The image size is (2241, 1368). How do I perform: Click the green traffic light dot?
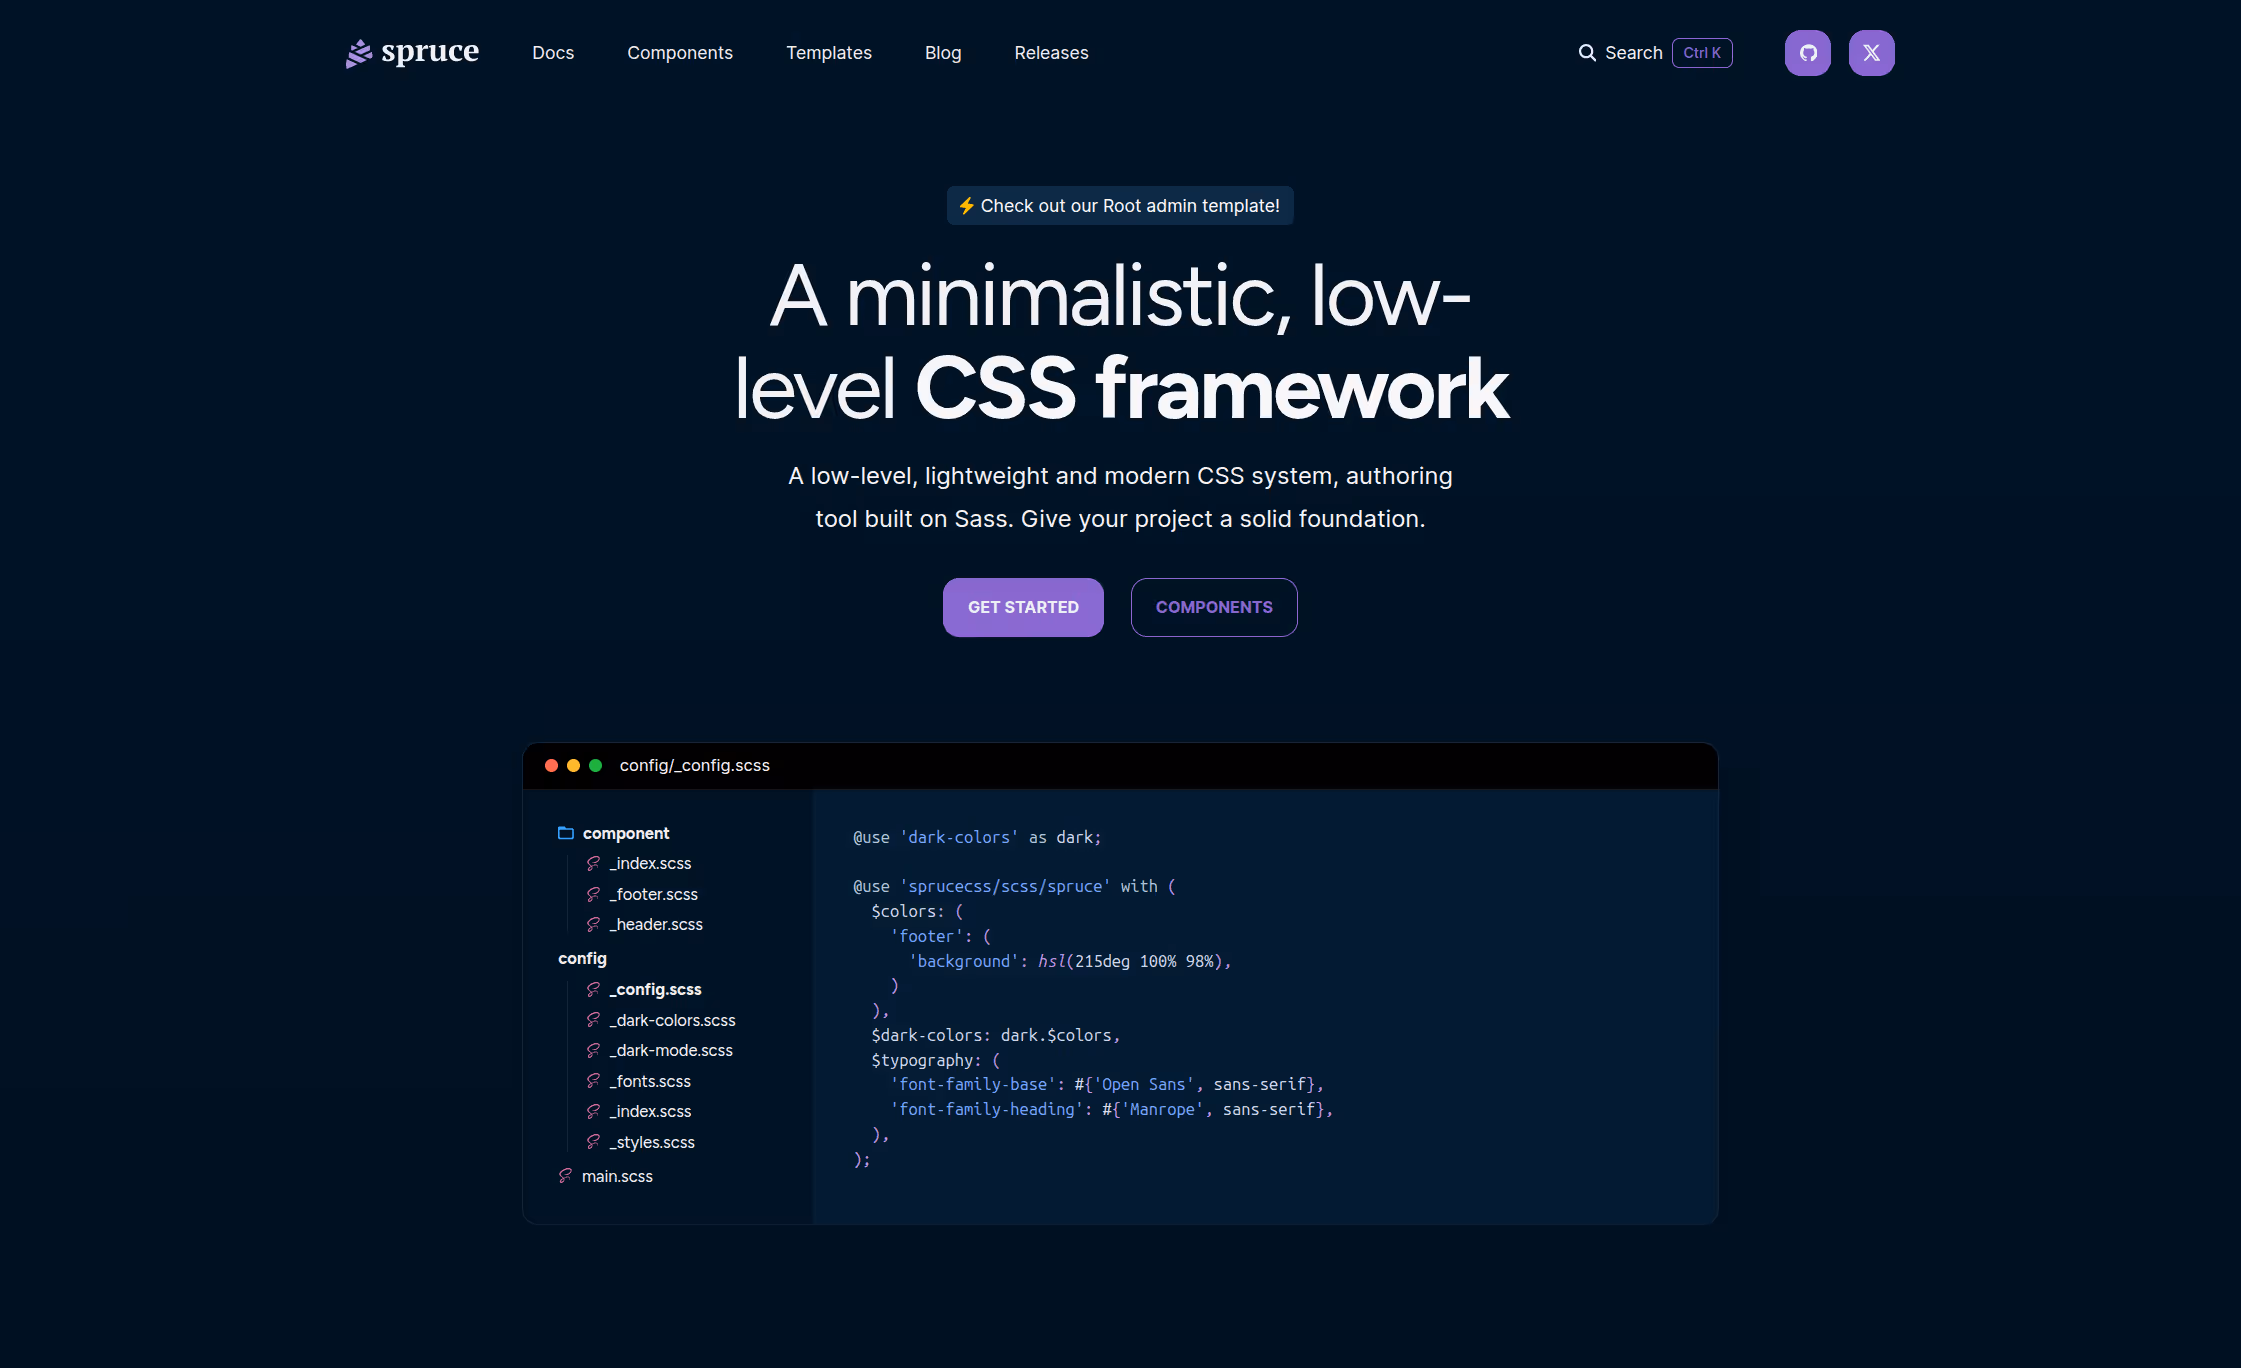tap(596, 765)
